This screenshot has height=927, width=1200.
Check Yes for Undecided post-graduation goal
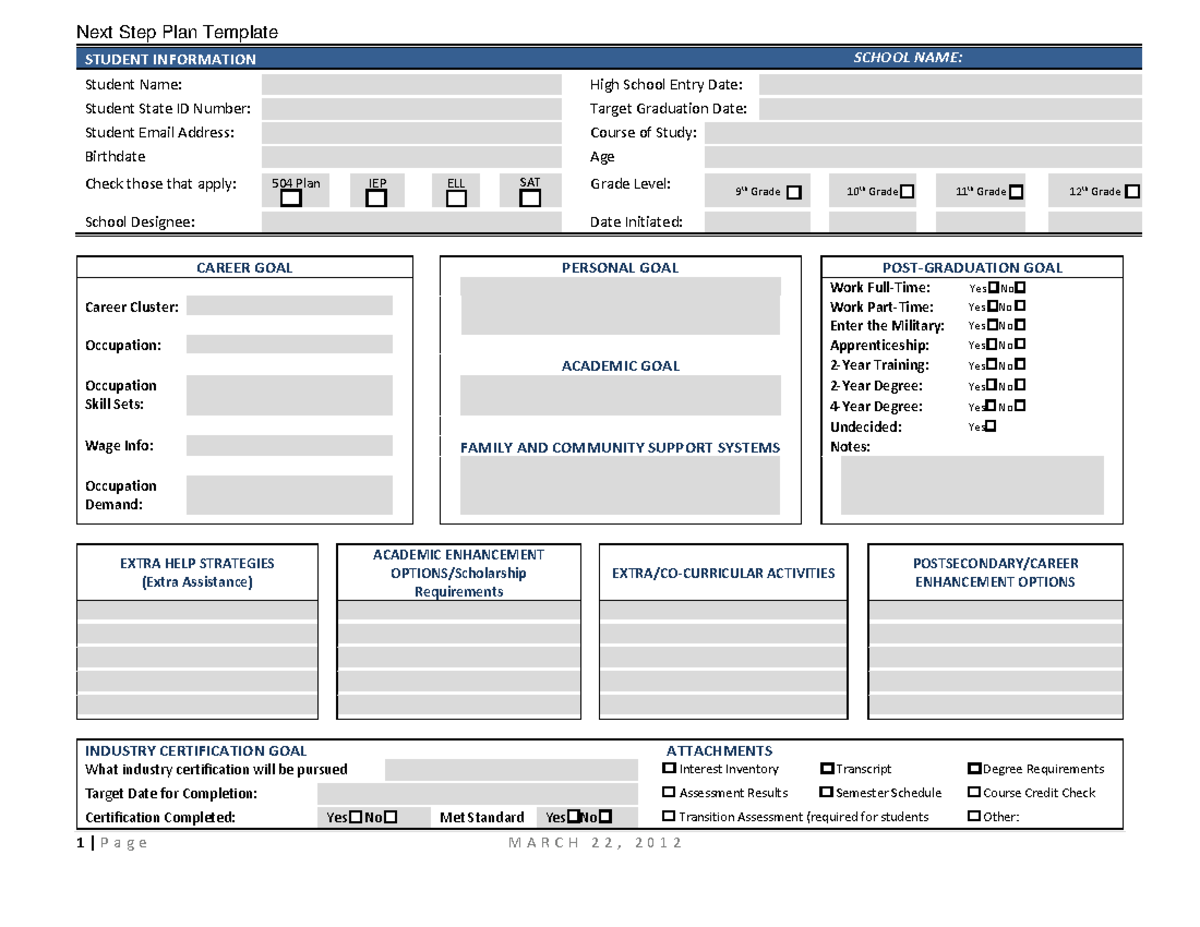(991, 427)
